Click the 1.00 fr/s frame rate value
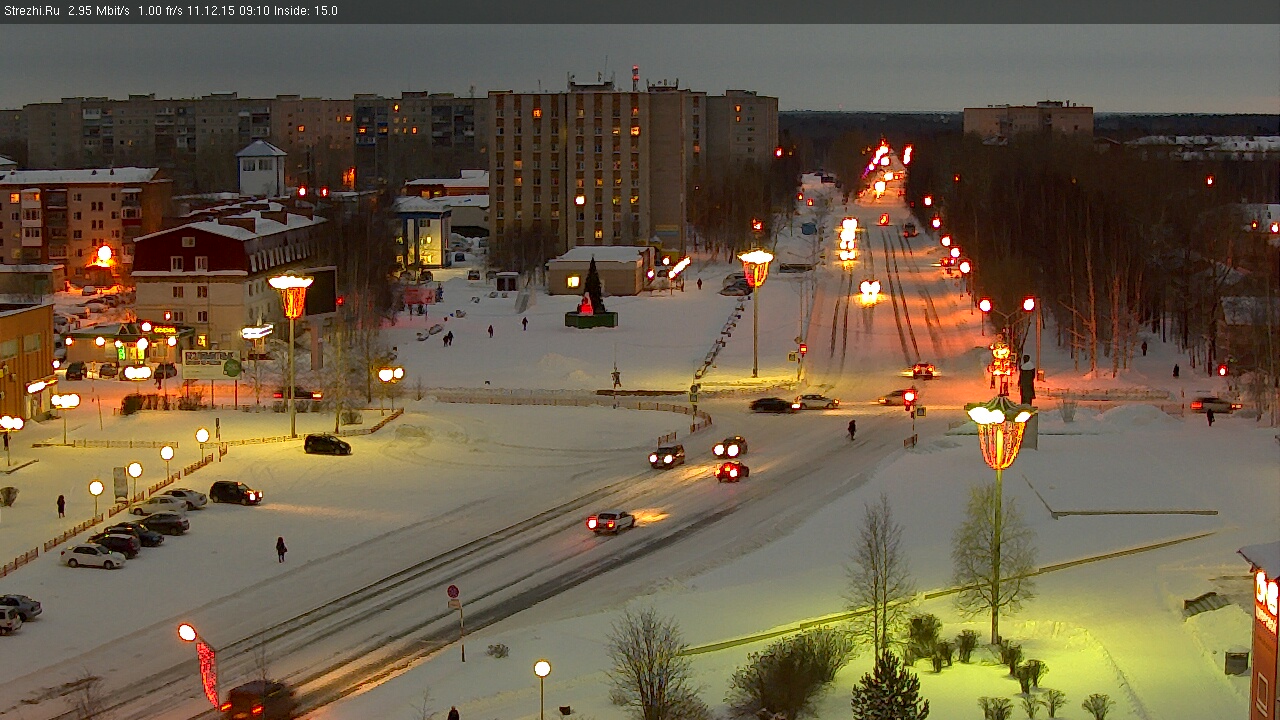Screen dimensions: 1280x720 [162, 11]
